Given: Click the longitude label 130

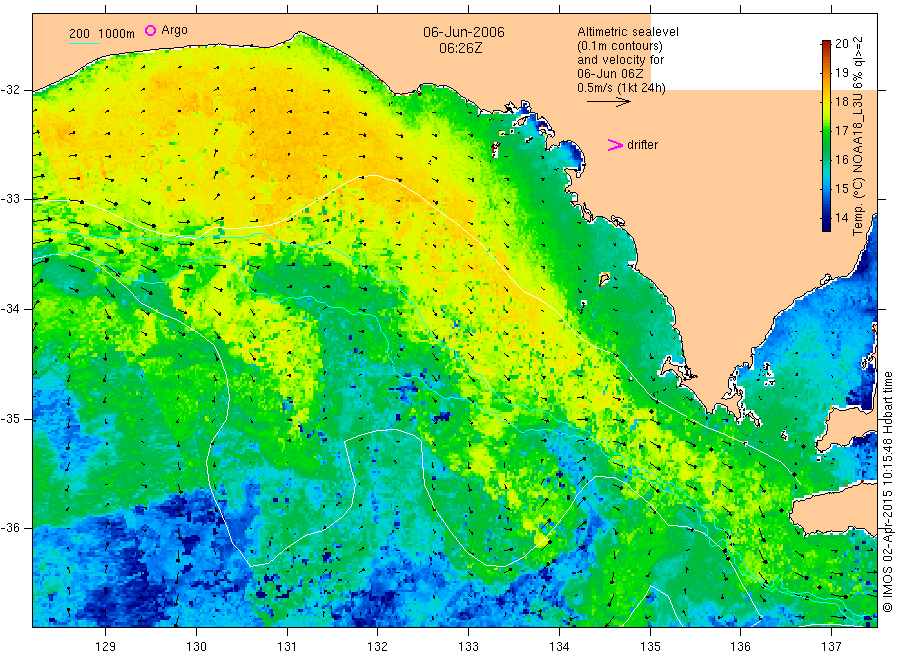Looking at the screenshot, I should click(196, 647).
